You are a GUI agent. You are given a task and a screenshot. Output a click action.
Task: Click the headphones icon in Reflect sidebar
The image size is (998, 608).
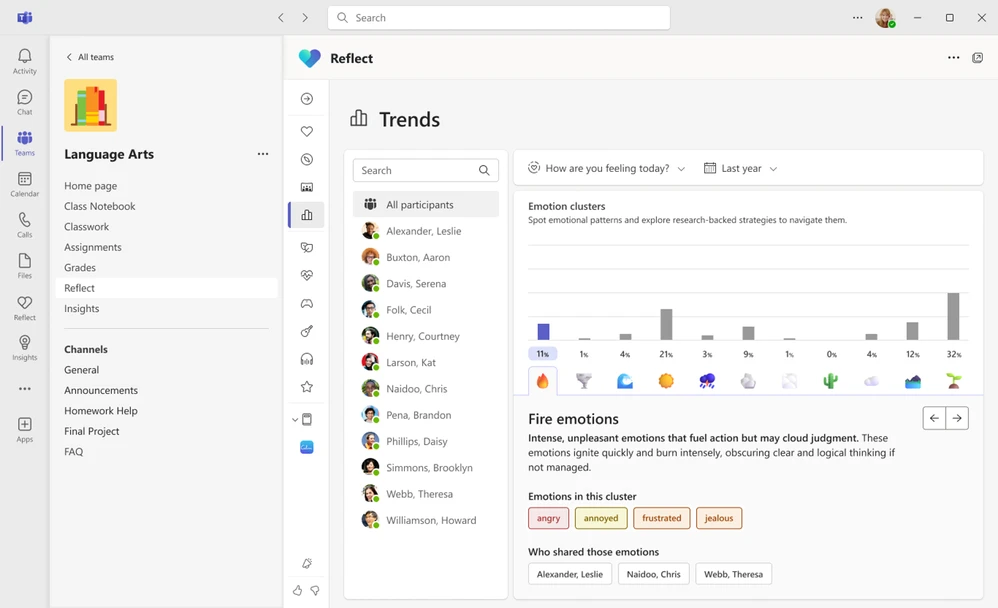(306, 359)
